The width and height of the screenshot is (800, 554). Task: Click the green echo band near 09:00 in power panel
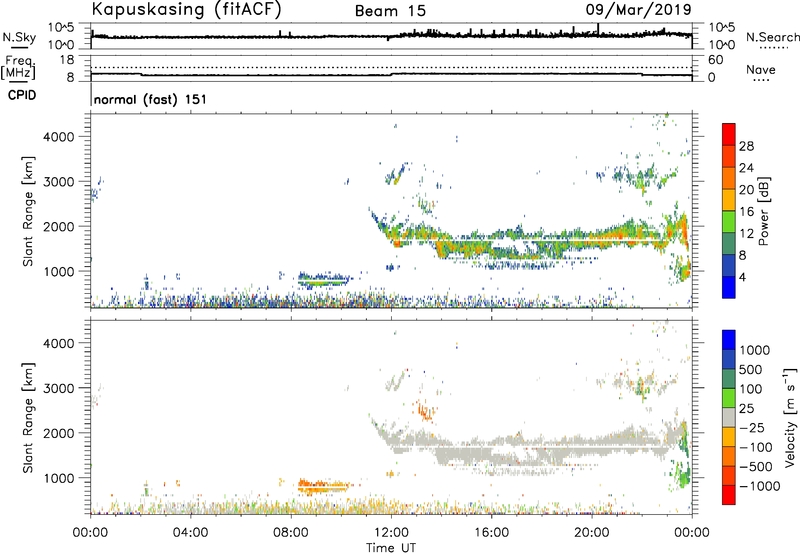tap(322, 280)
